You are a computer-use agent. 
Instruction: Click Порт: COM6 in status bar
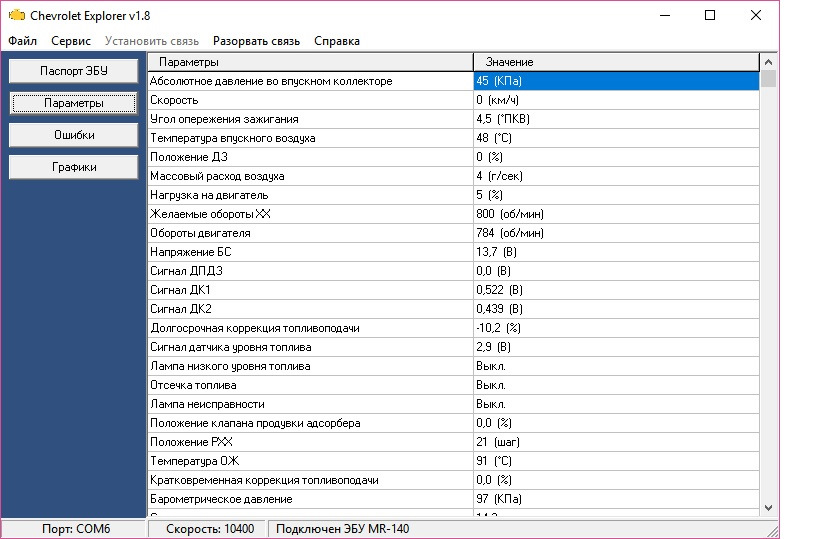pos(76,529)
